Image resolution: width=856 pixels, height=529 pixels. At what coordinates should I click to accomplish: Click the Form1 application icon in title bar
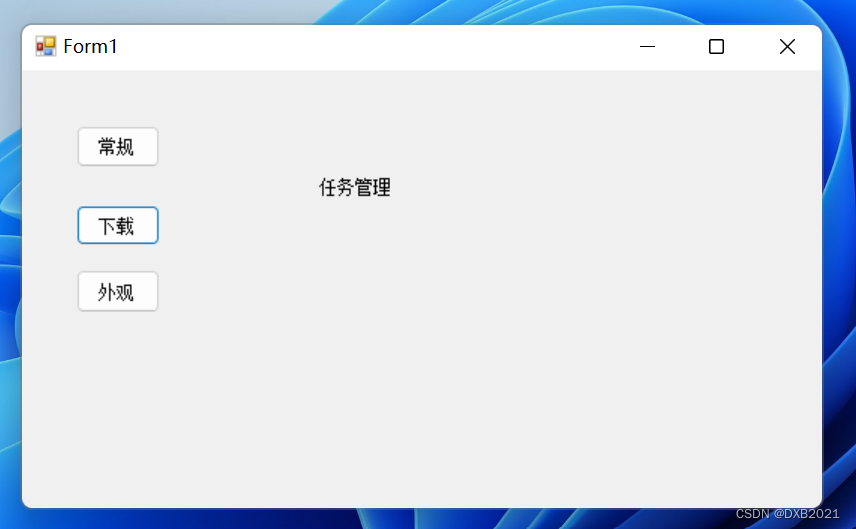pyautogui.click(x=46, y=46)
